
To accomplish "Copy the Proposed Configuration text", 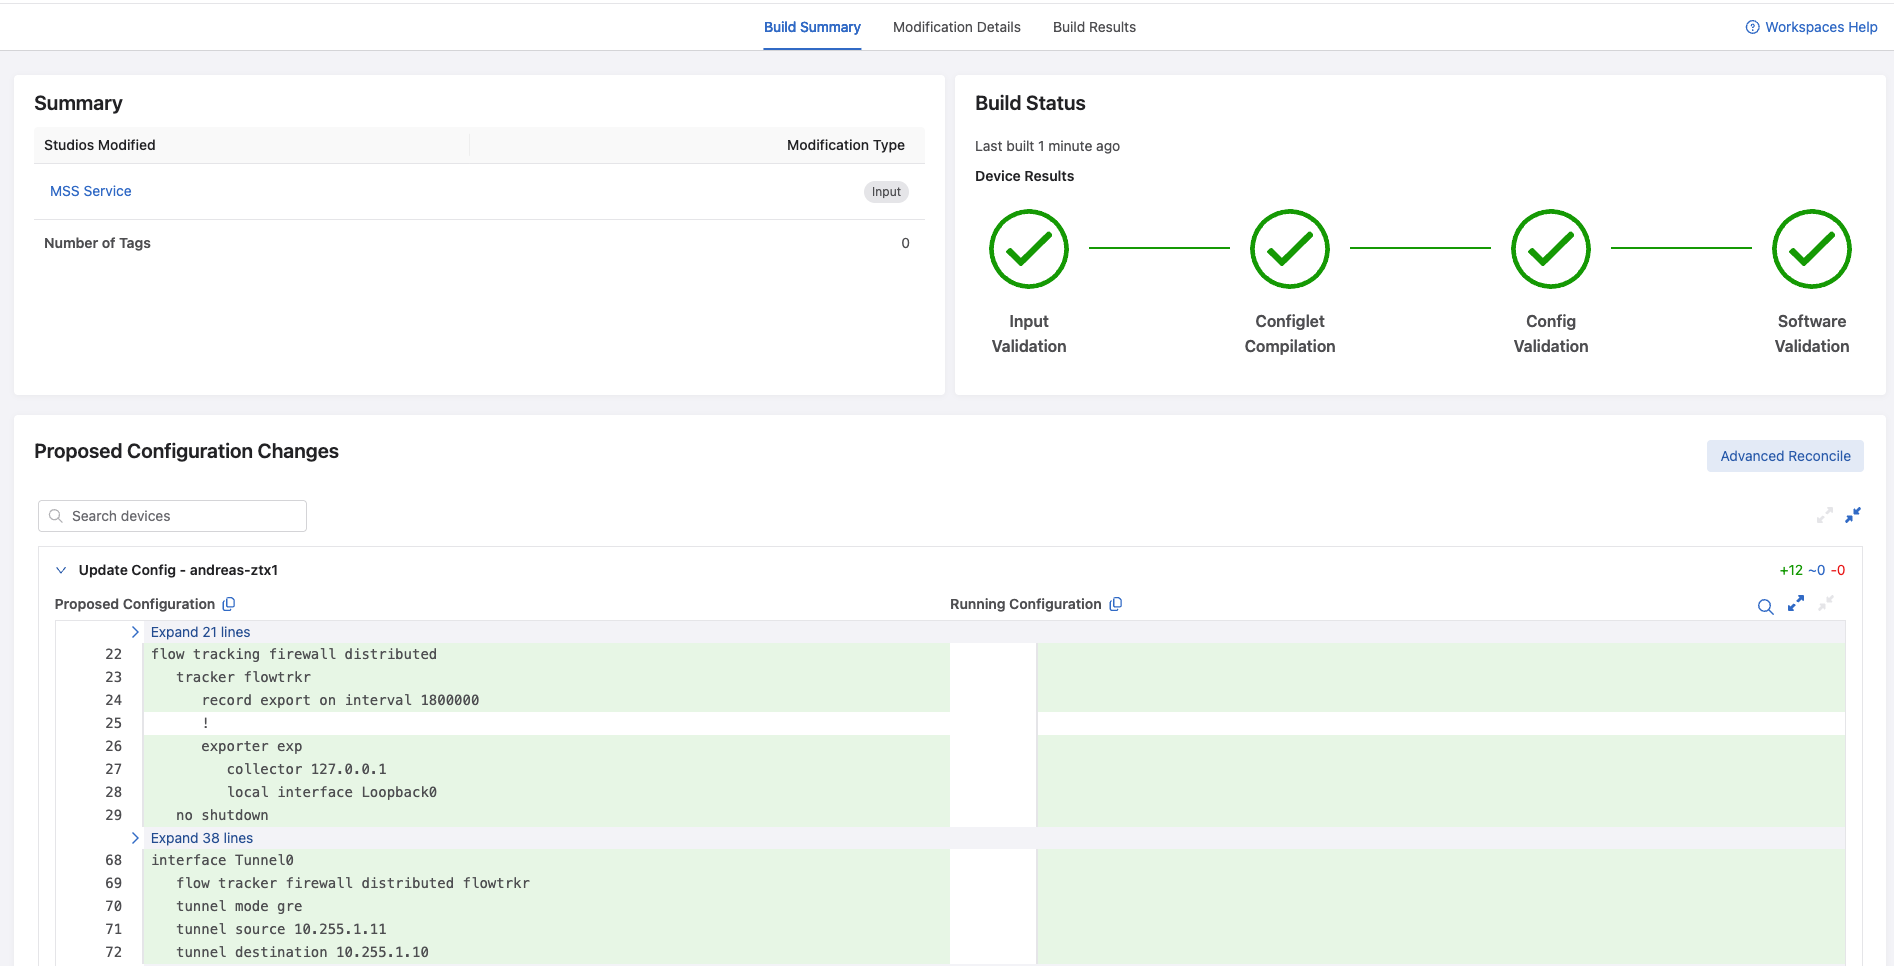I will coord(229,604).
